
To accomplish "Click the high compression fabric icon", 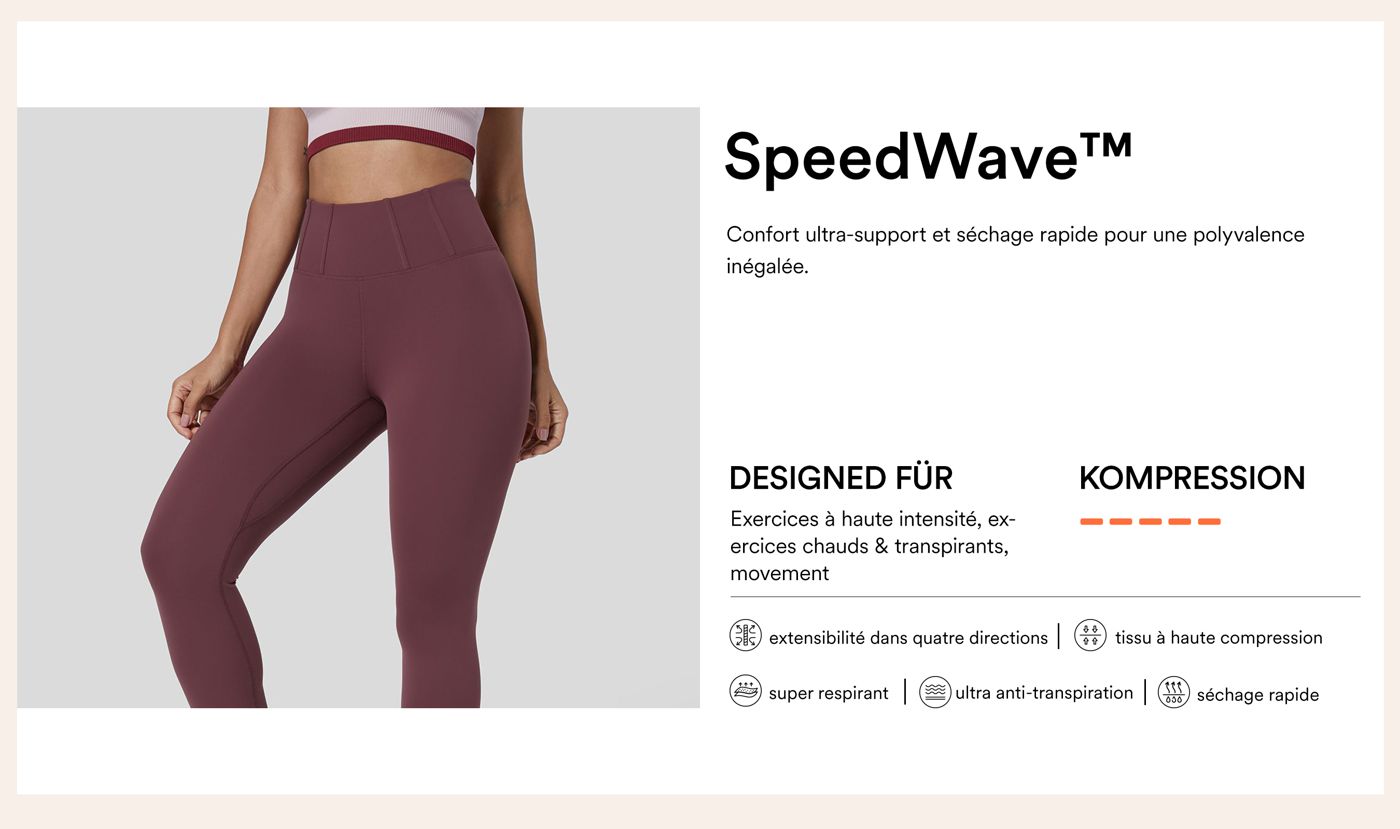I will pos(1090,636).
